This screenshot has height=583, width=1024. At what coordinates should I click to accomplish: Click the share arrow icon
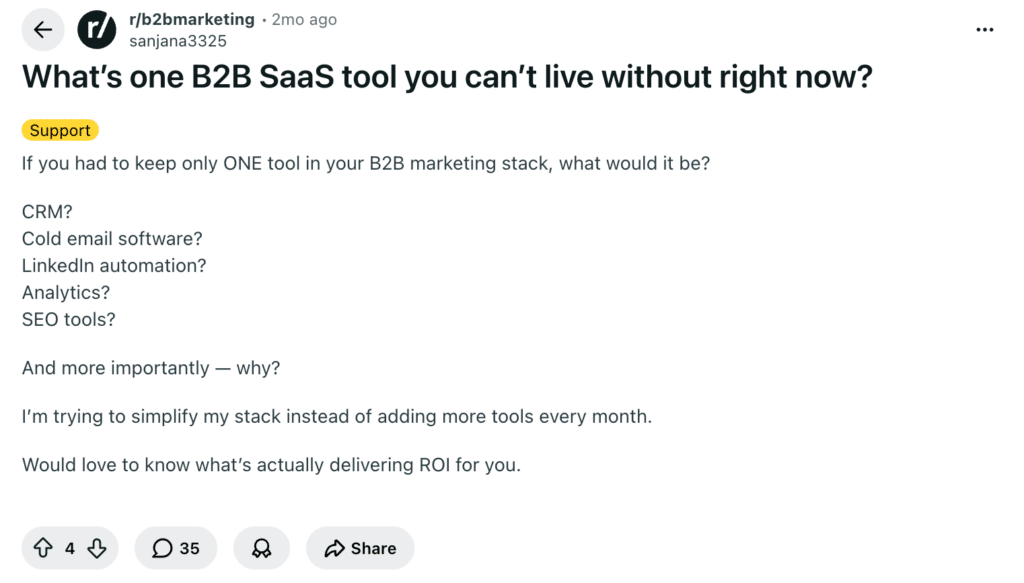point(335,548)
